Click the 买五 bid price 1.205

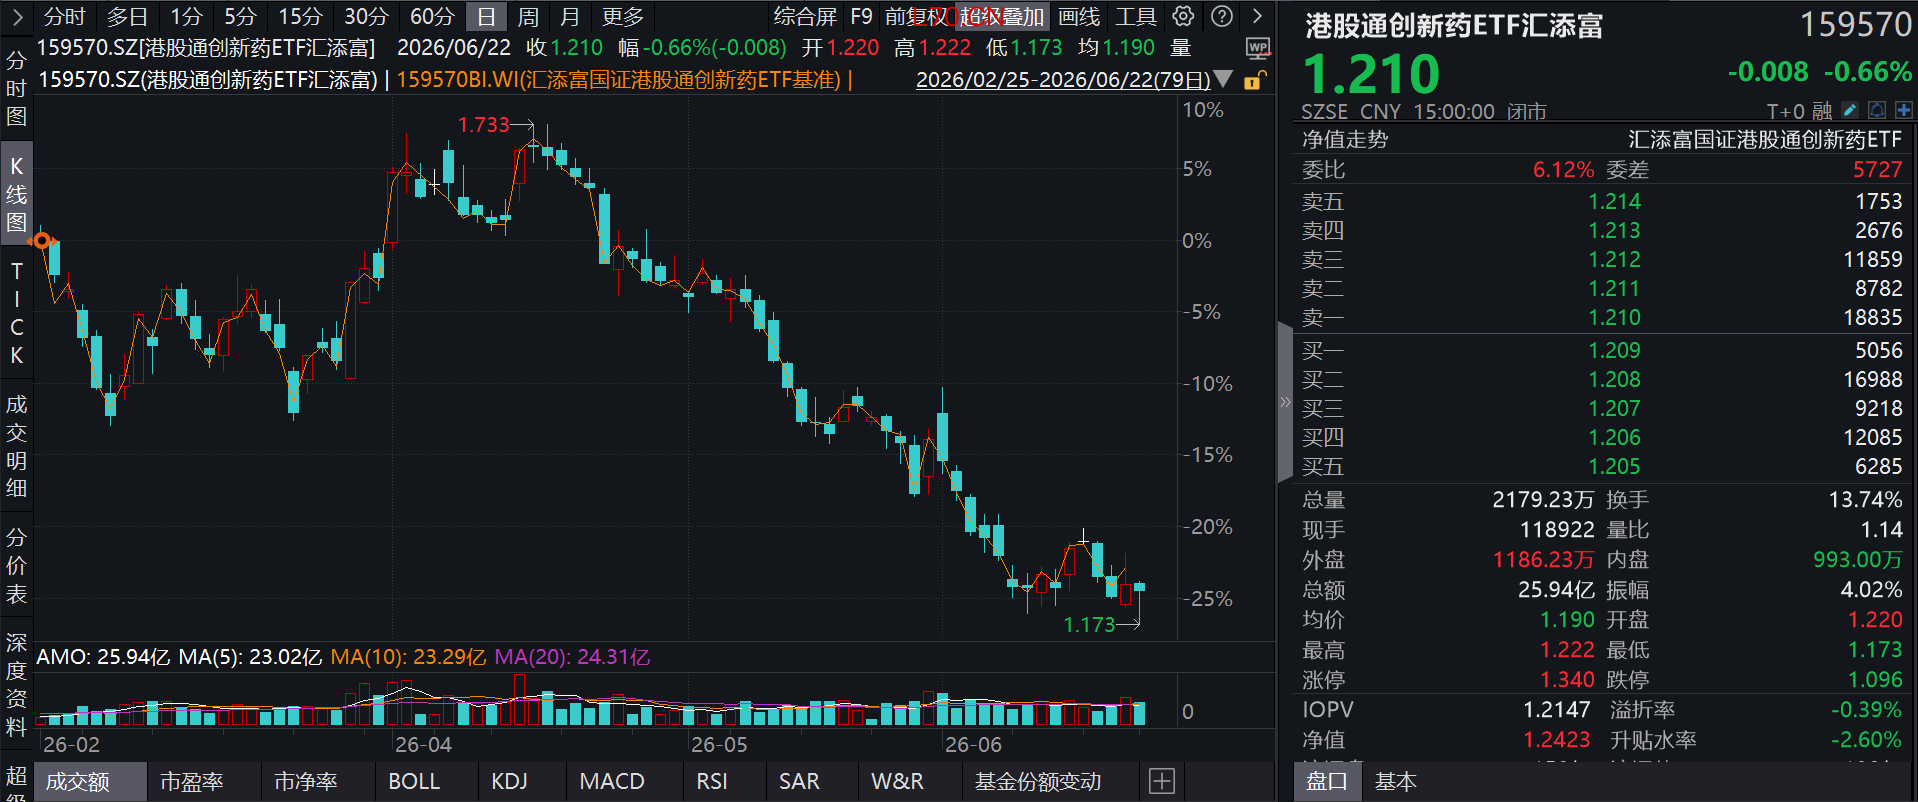coord(1614,466)
